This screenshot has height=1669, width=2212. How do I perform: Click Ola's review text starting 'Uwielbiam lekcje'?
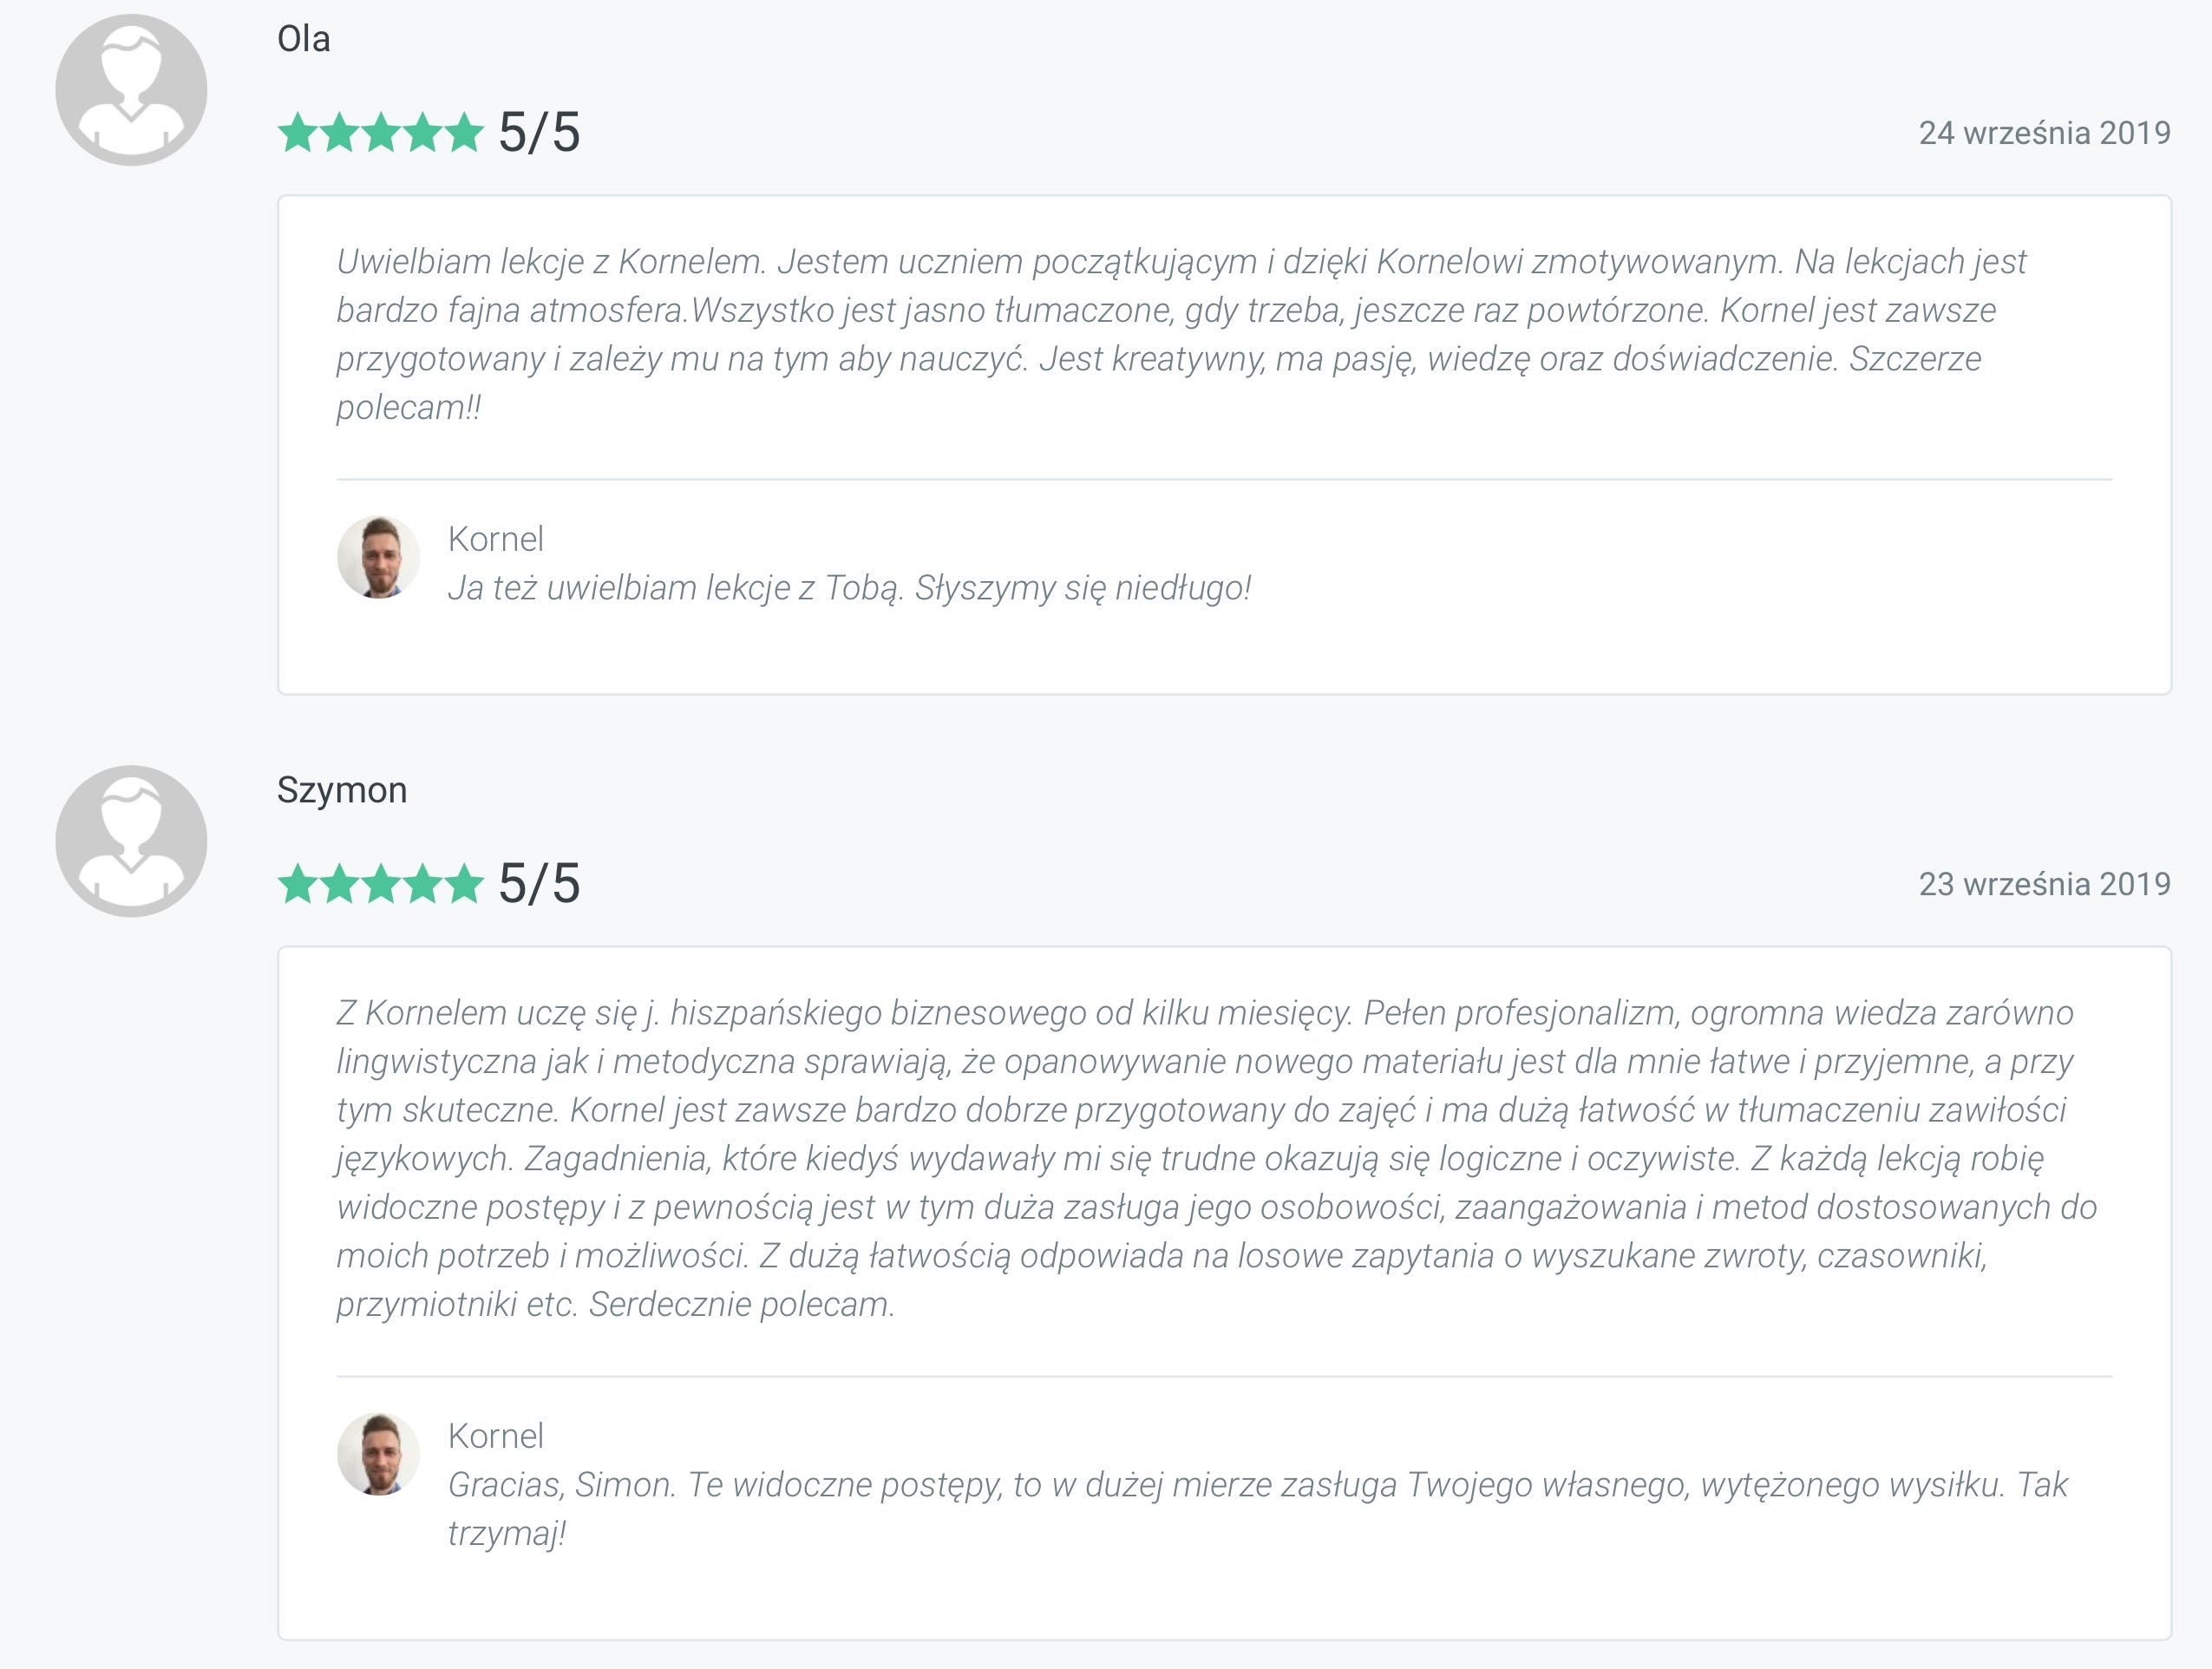tap(1181, 334)
